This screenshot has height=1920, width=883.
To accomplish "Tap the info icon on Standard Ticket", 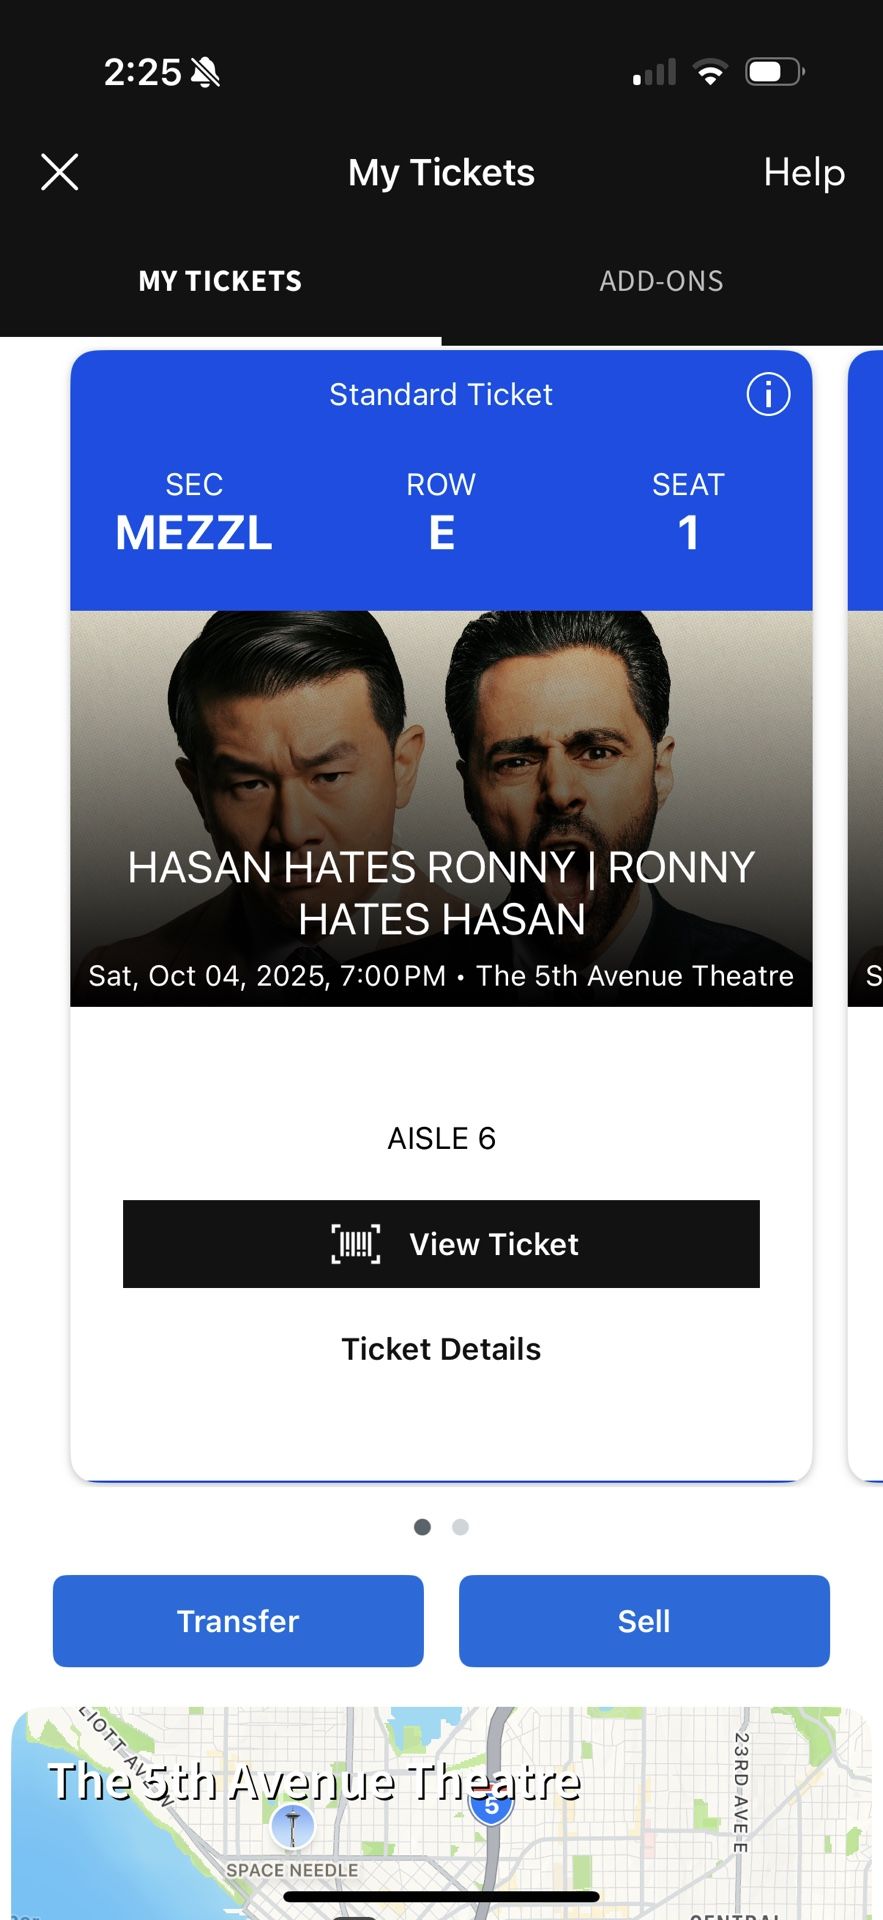I will click(768, 394).
